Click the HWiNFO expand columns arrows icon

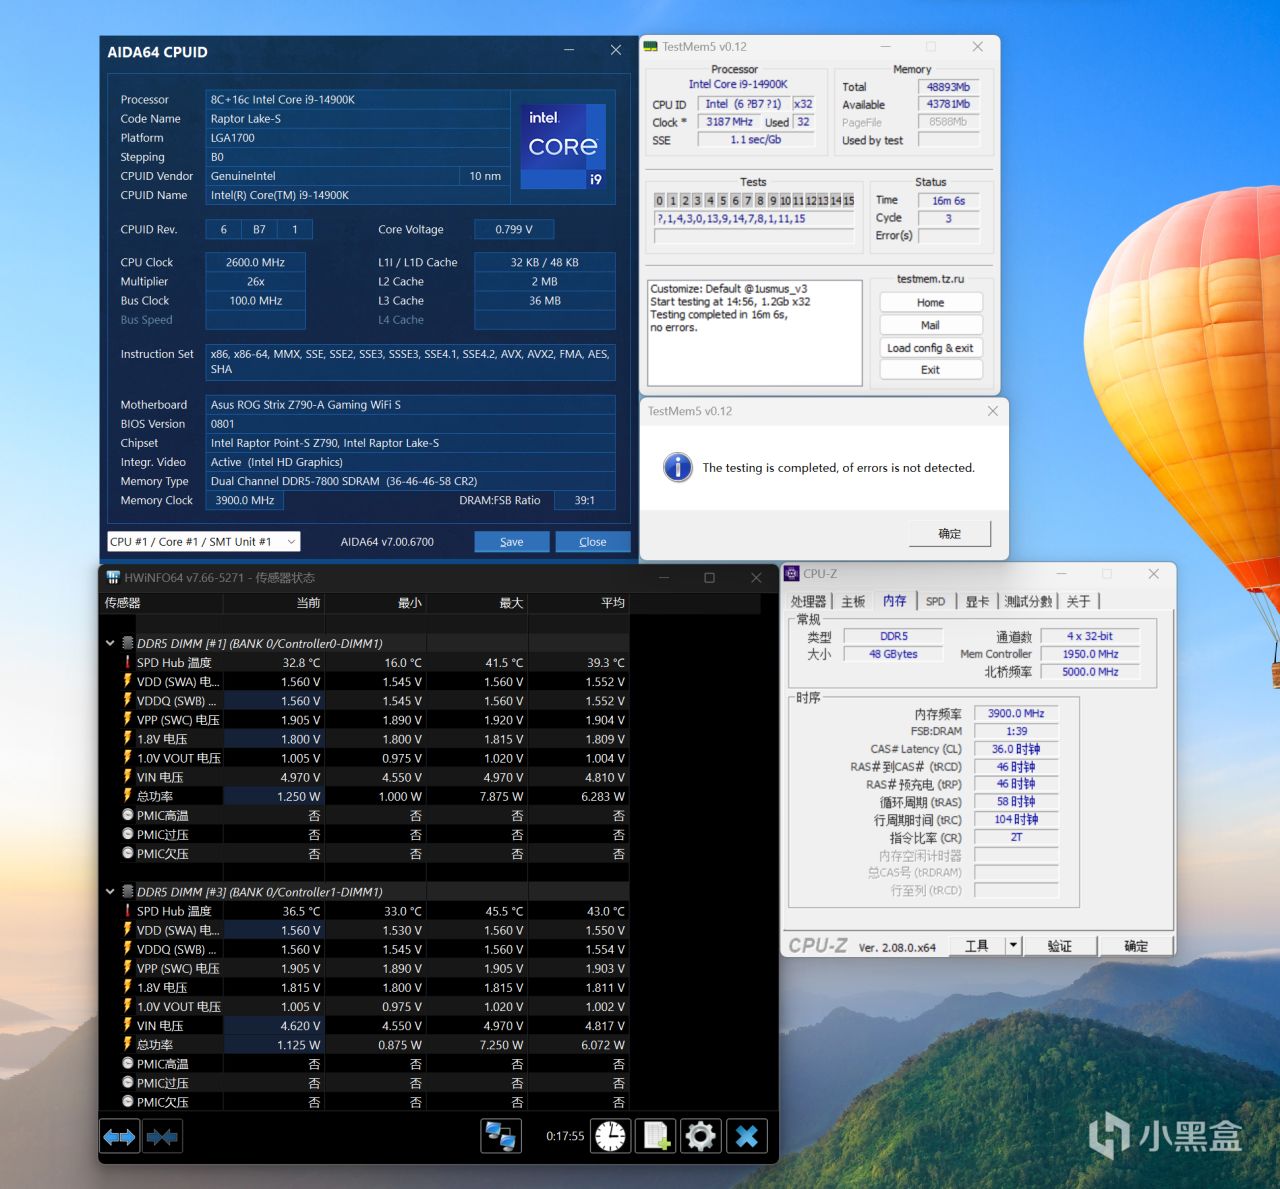point(120,1137)
